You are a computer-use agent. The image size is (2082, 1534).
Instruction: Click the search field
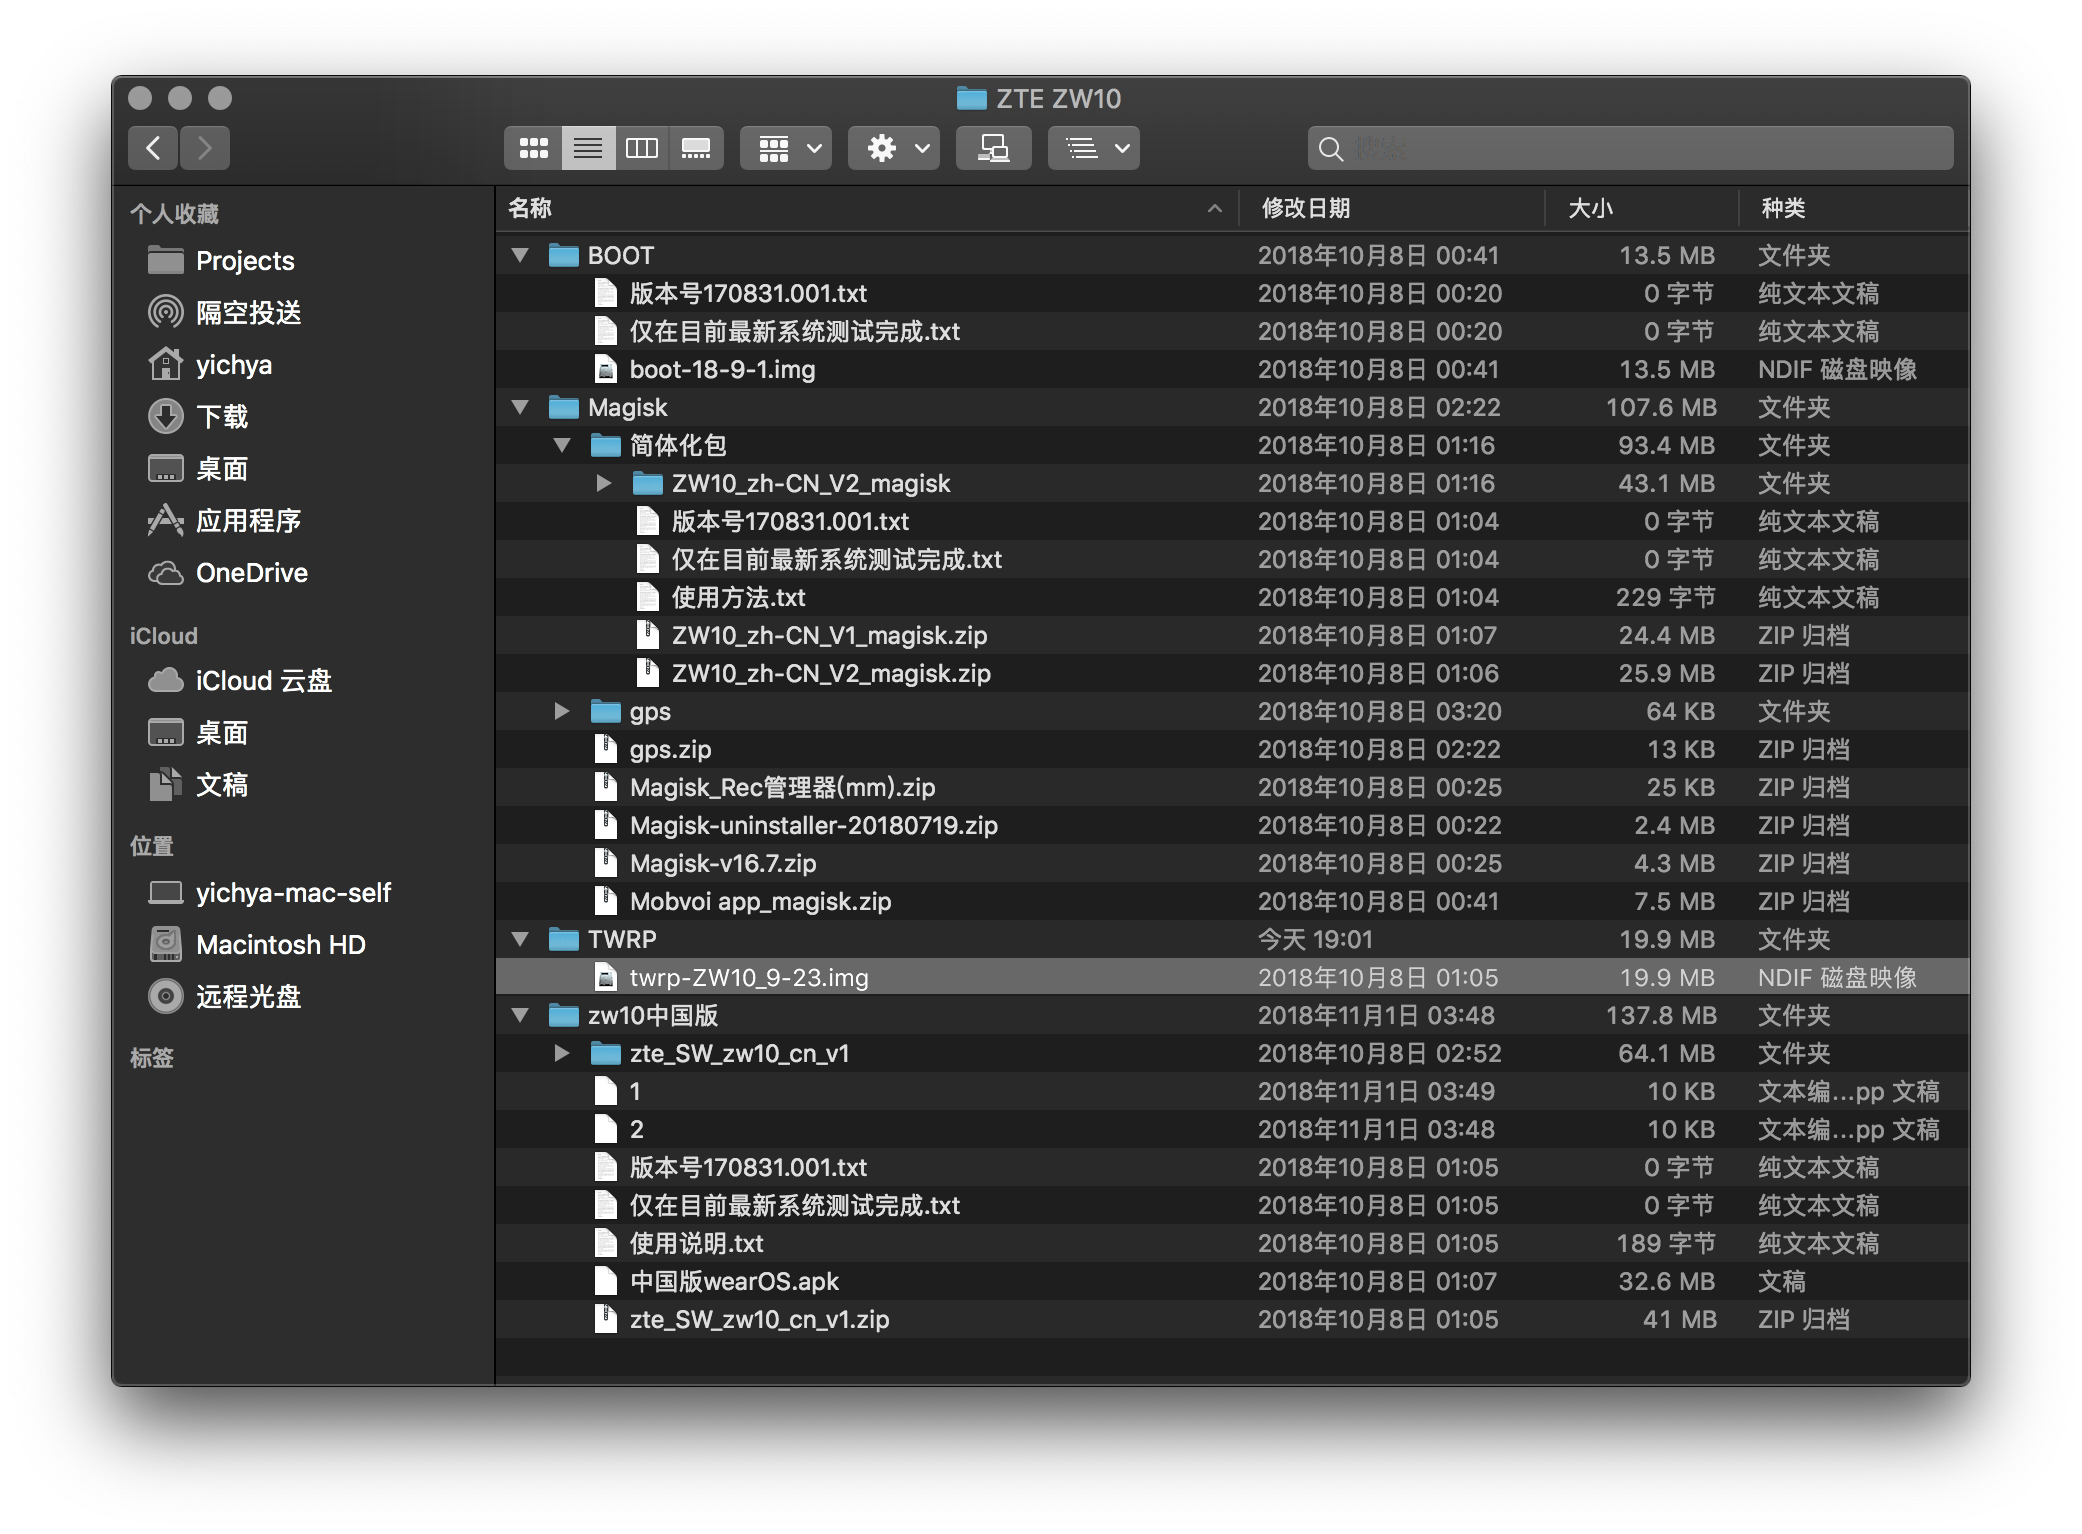(x=1630, y=148)
